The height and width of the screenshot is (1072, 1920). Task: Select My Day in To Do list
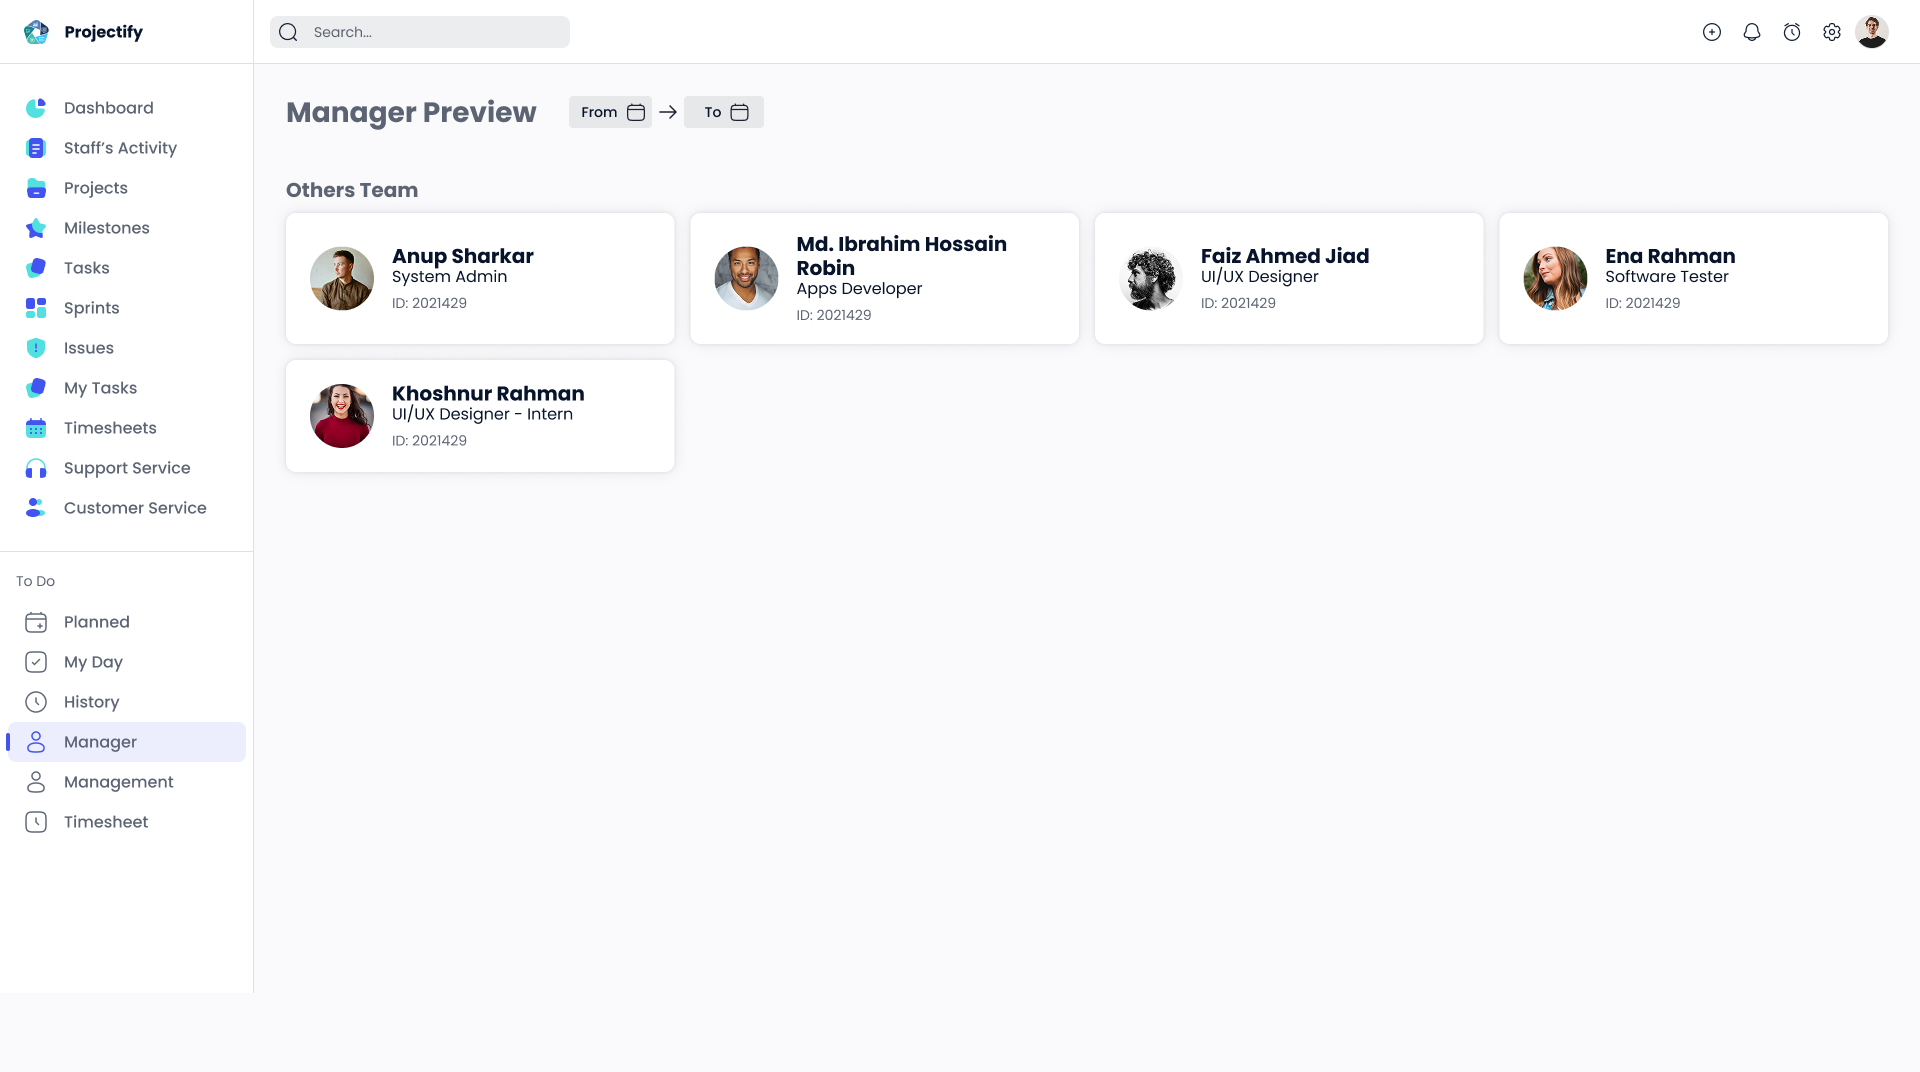(x=93, y=662)
